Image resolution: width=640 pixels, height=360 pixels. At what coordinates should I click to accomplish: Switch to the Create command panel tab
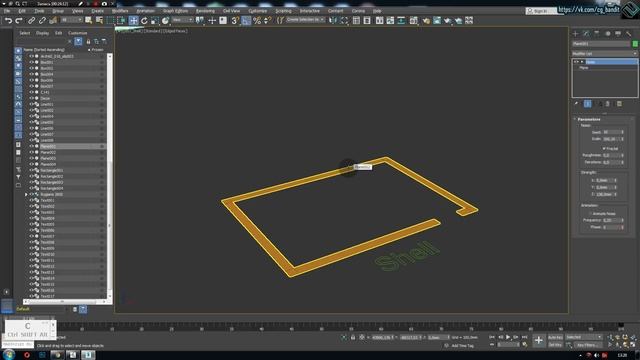[x=576, y=33]
